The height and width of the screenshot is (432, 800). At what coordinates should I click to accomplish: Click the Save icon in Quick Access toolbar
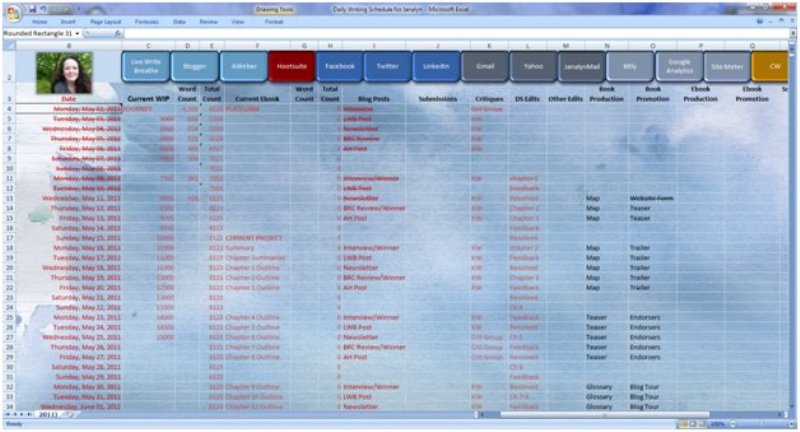click(32, 9)
